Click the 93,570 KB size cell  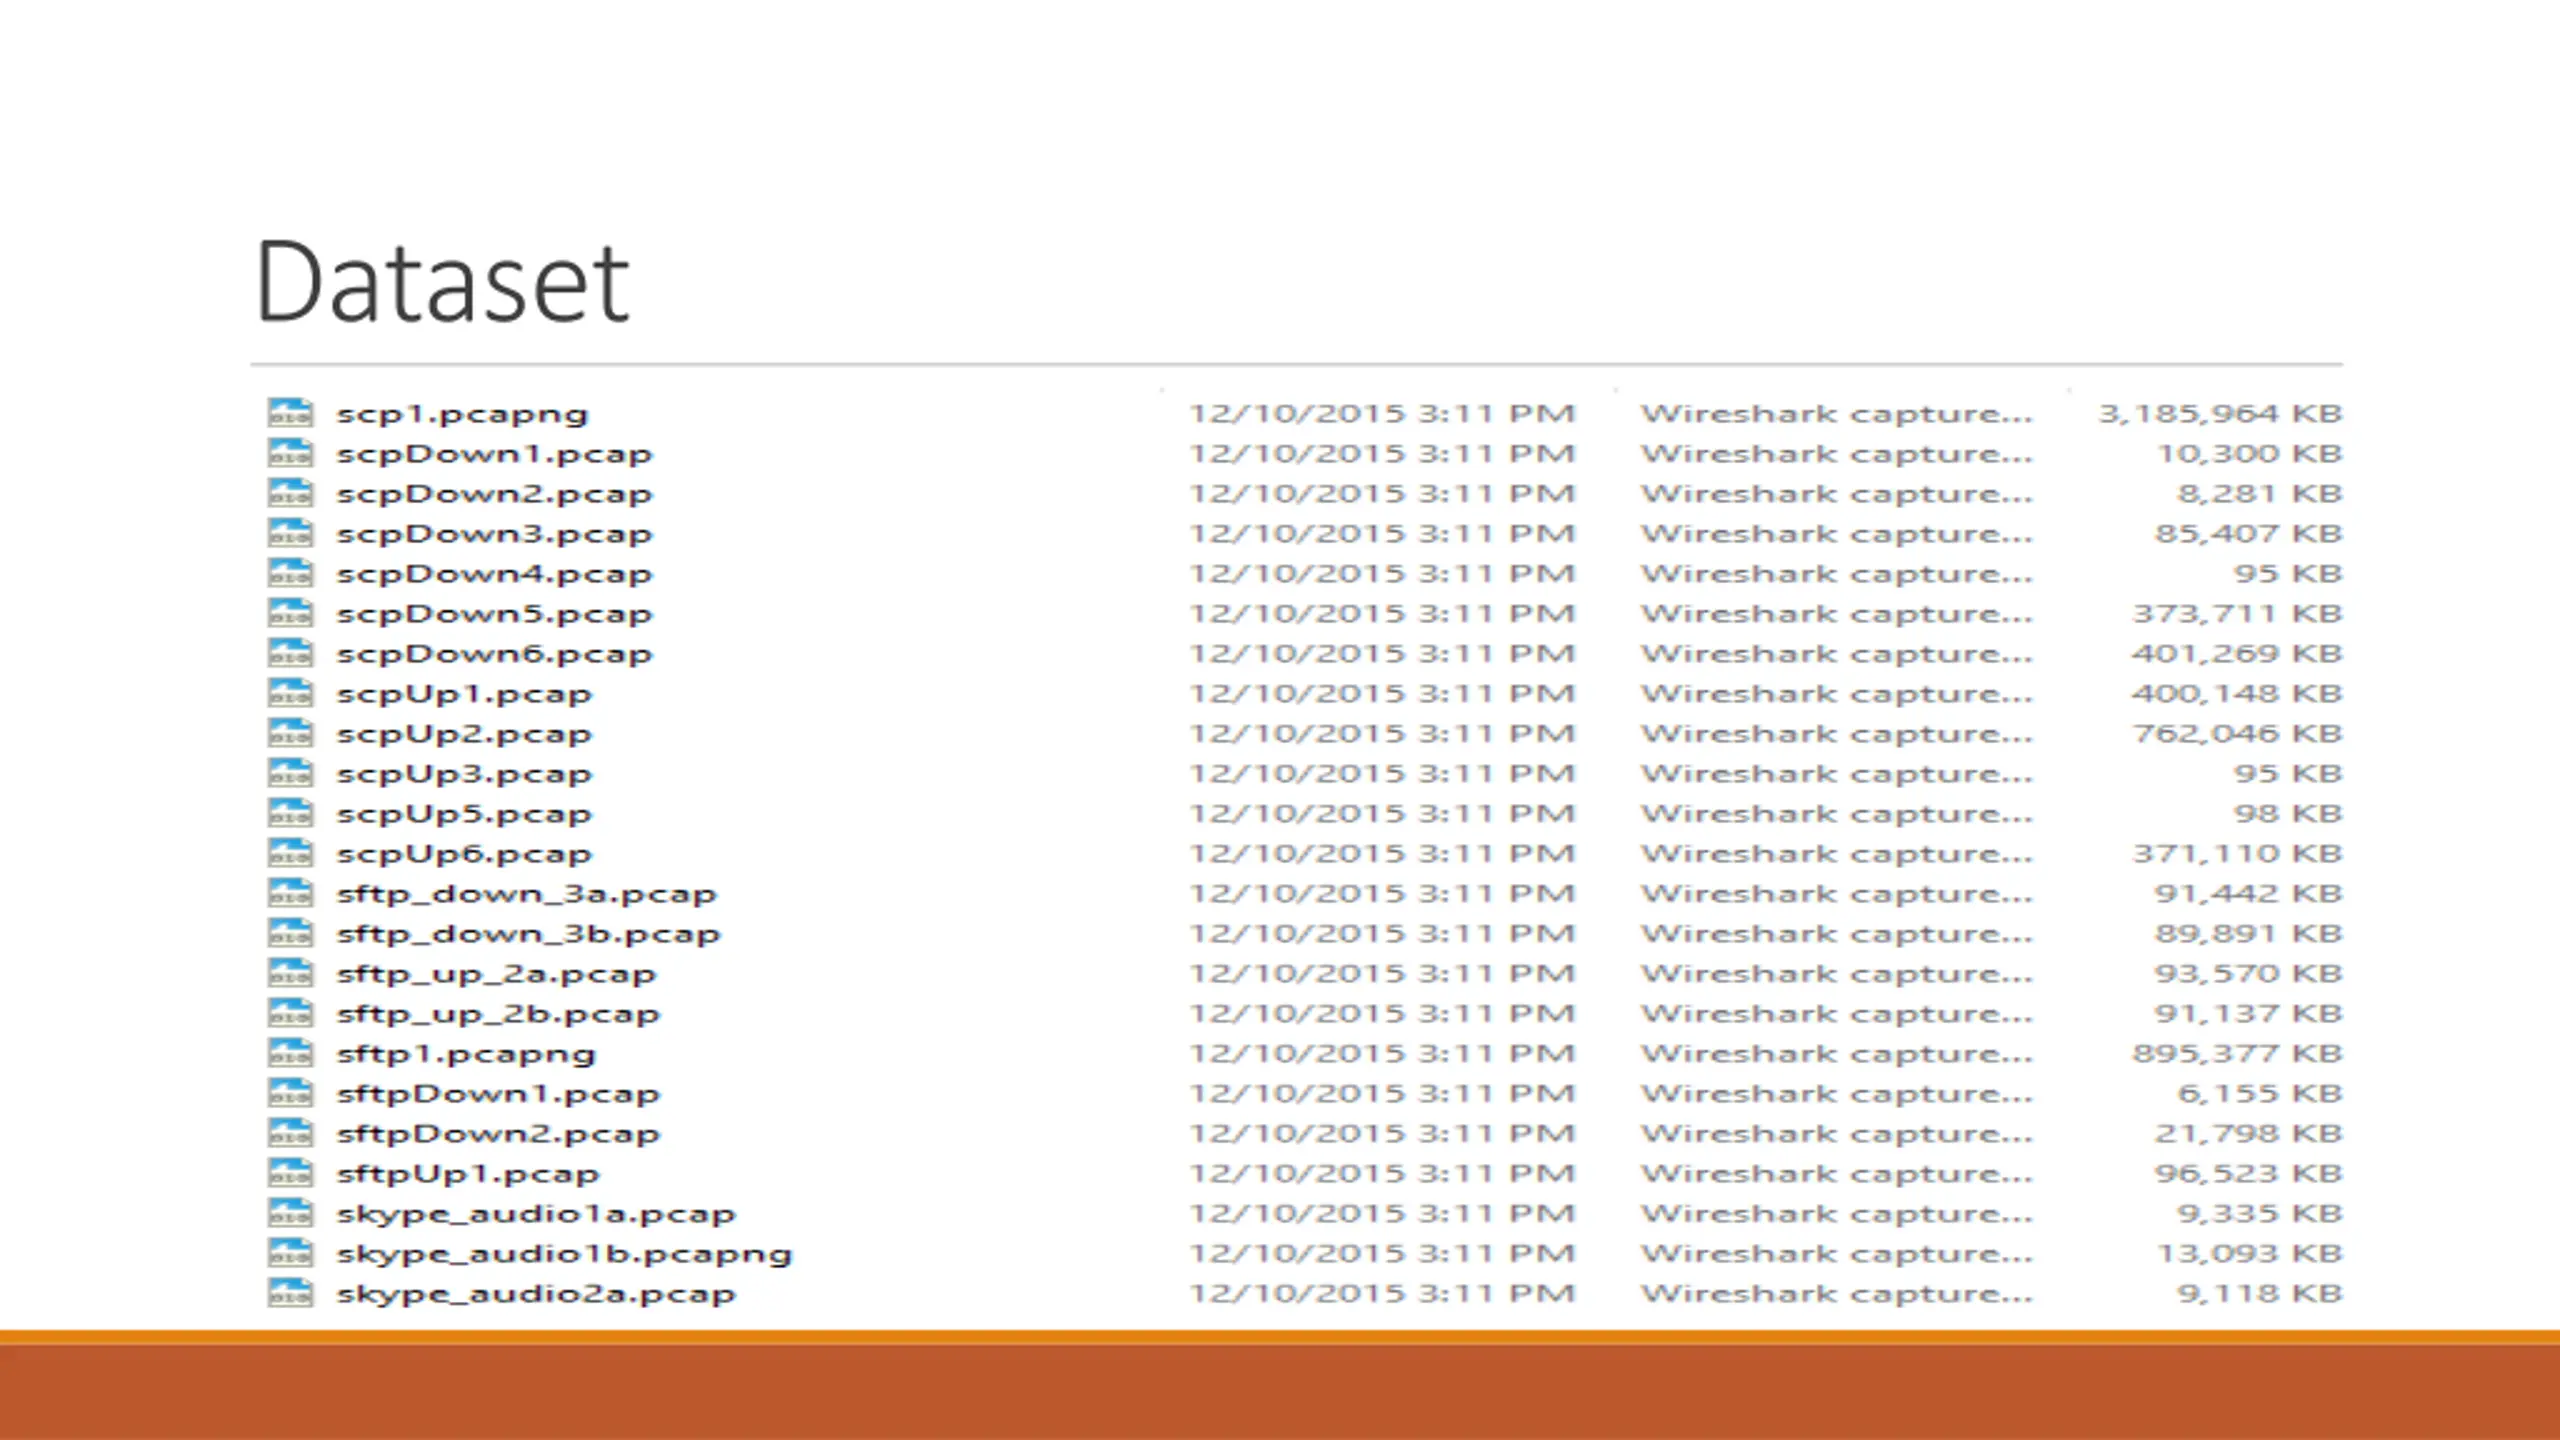pos(2248,974)
